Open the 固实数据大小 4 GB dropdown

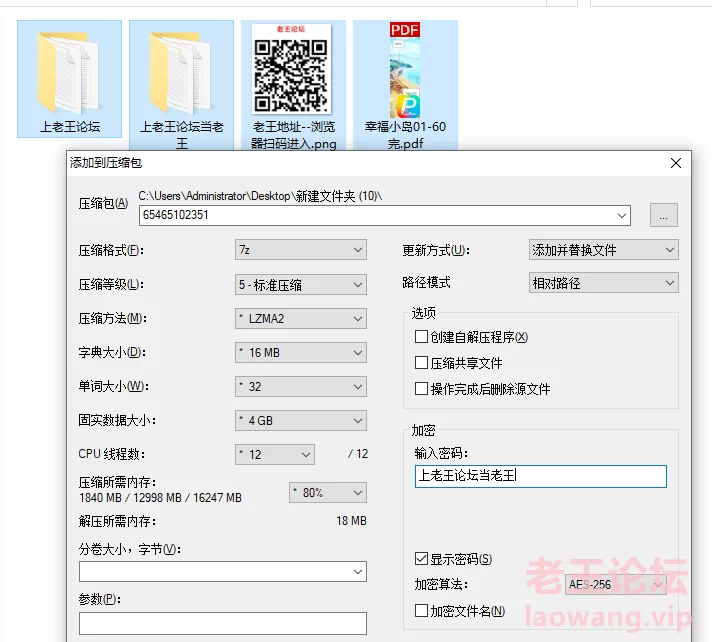coord(301,421)
